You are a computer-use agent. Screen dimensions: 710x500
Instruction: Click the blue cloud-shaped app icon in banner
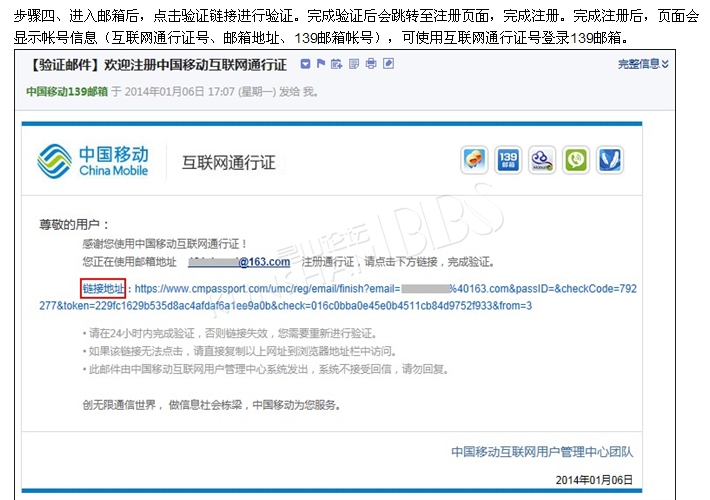pos(542,161)
